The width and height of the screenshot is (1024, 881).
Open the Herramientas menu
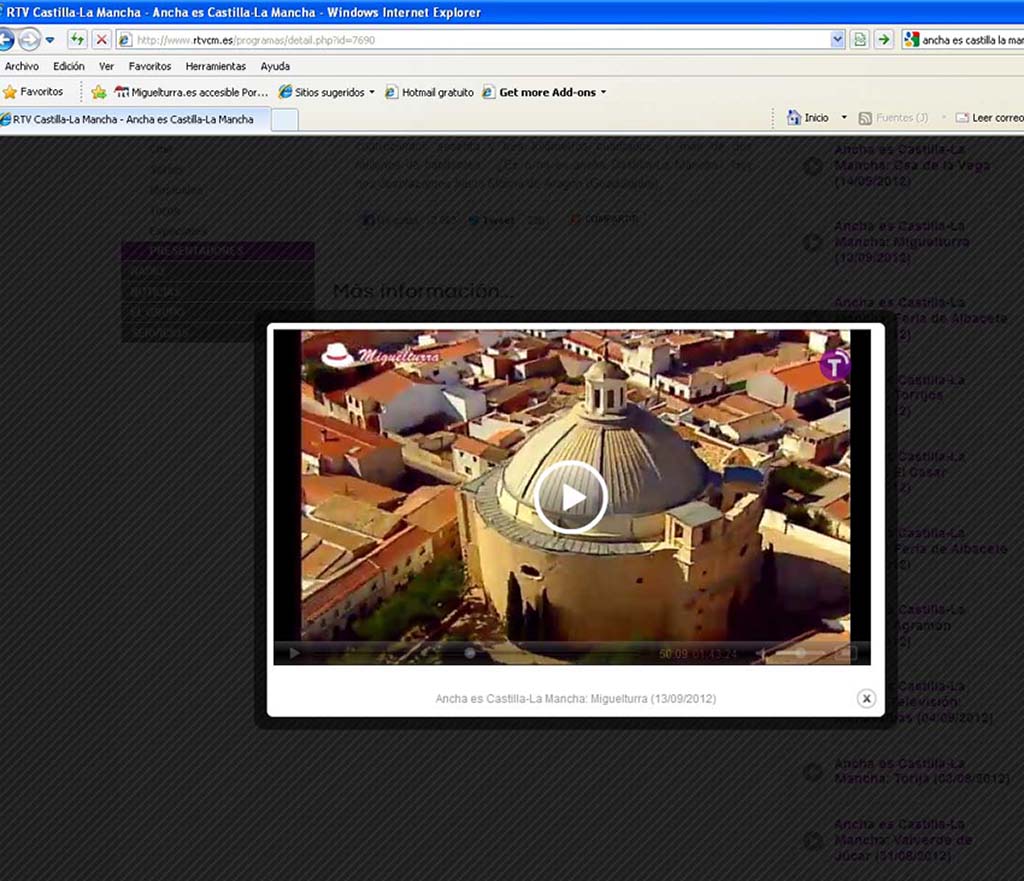pyautogui.click(x=215, y=66)
